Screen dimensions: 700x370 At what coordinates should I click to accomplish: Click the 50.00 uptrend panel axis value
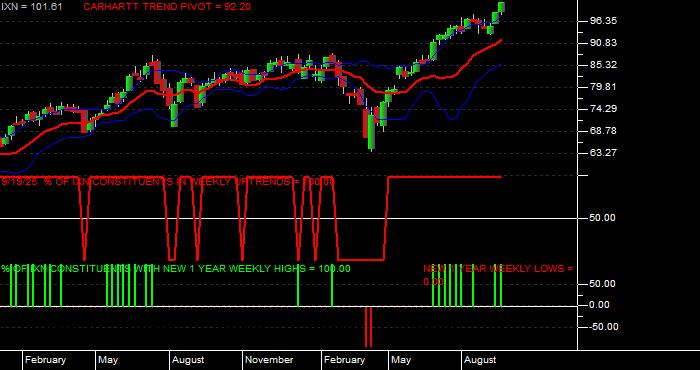pos(603,218)
